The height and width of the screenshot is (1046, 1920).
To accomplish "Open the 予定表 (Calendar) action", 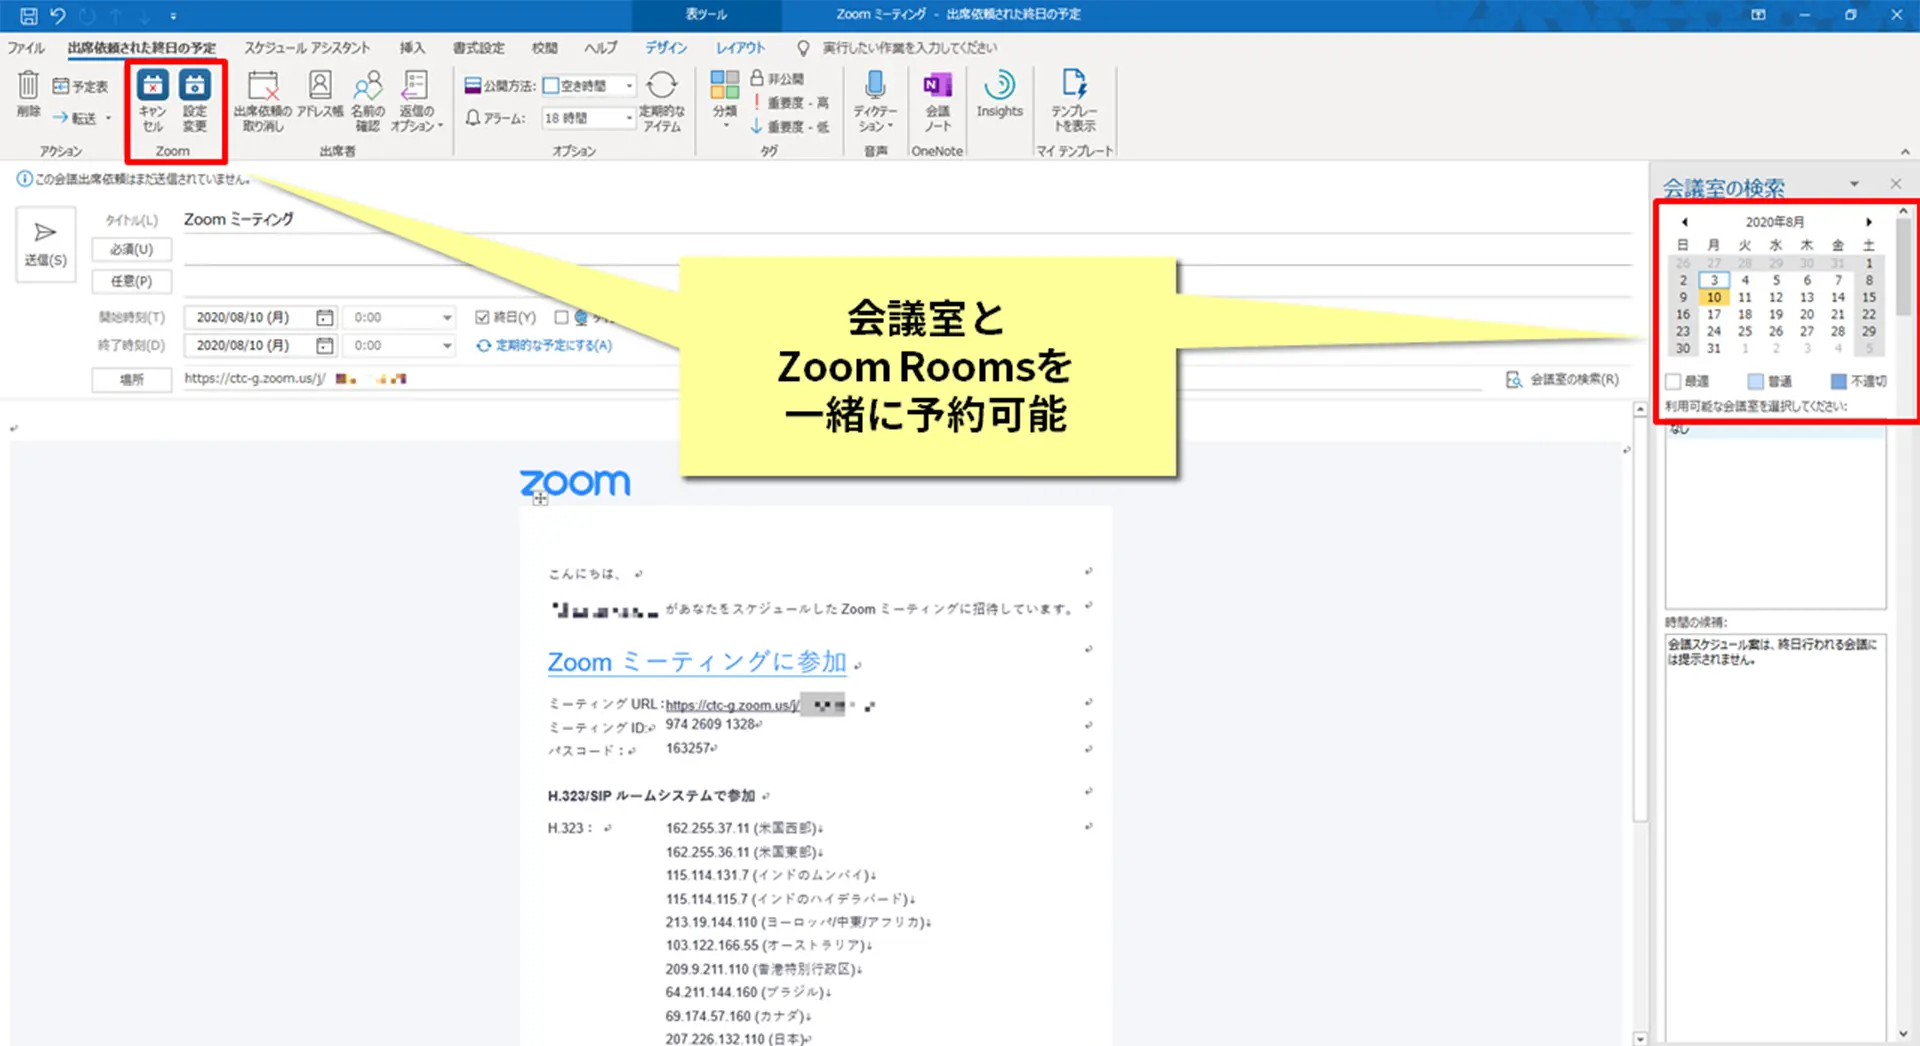I will pyautogui.click(x=80, y=86).
